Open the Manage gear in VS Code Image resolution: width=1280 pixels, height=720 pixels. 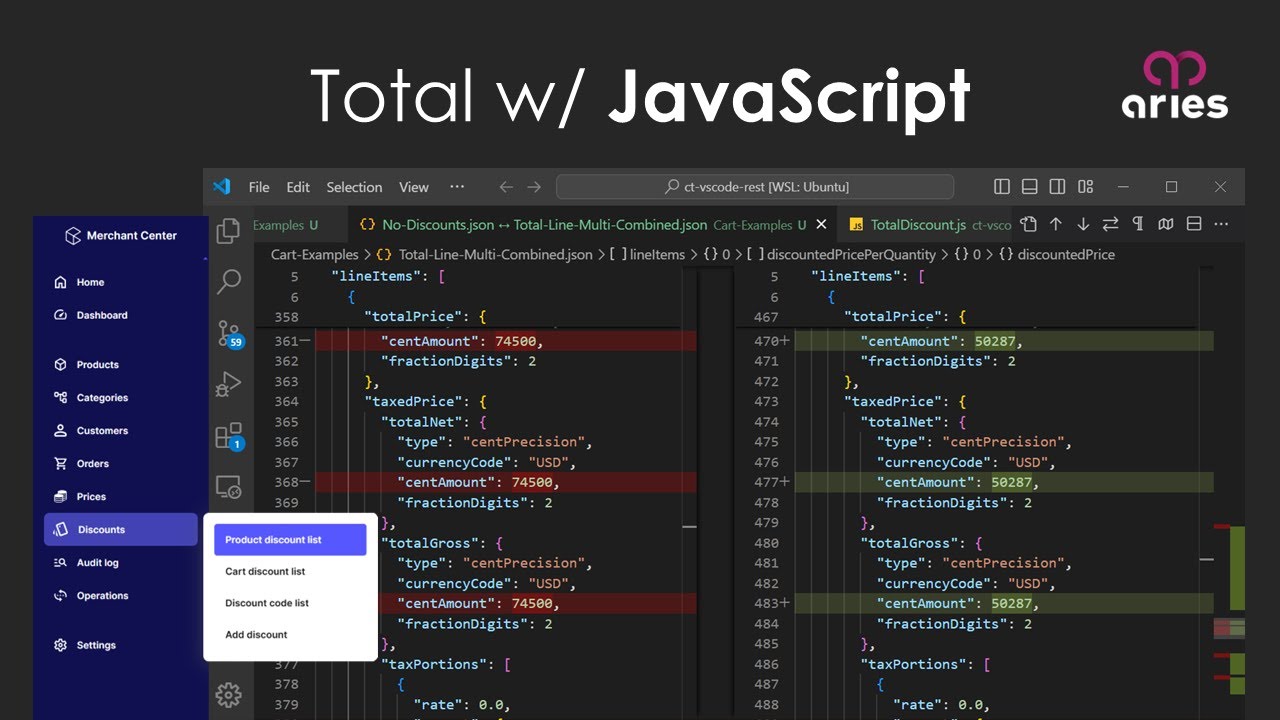pyautogui.click(x=229, y=694)
